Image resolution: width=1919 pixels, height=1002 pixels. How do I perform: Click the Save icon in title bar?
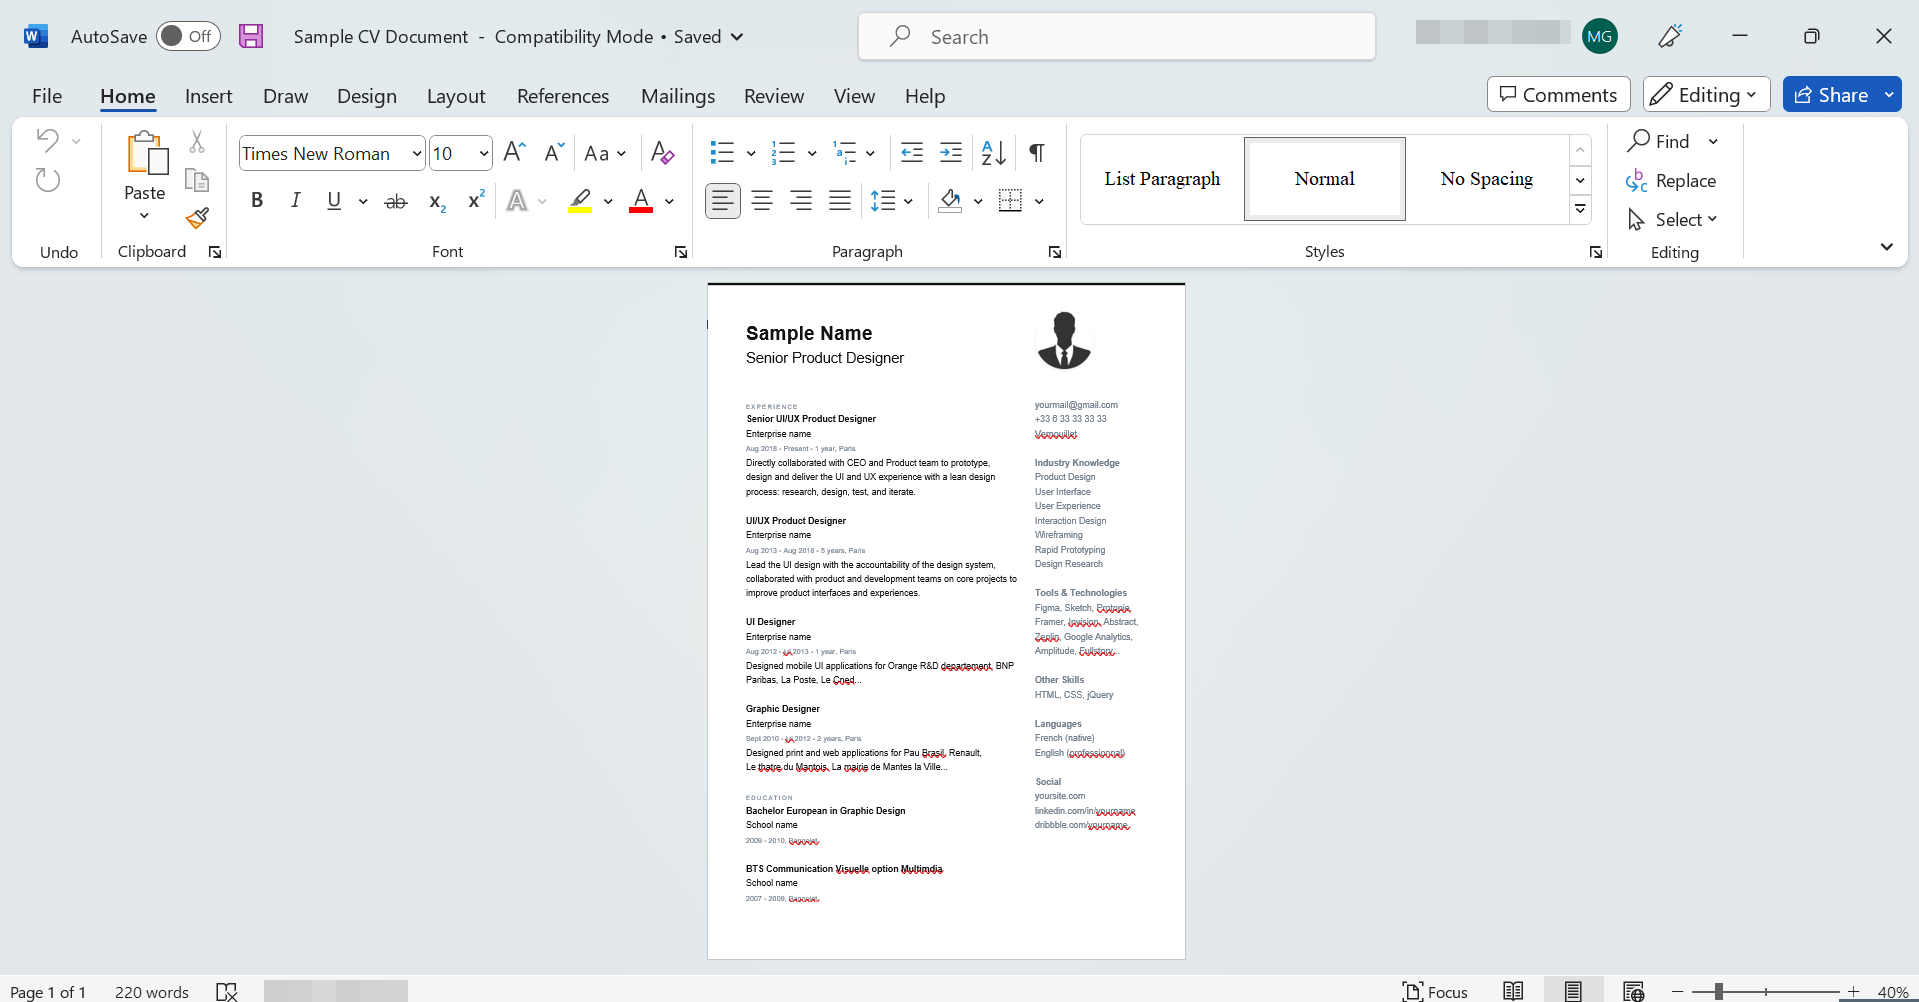251,37
